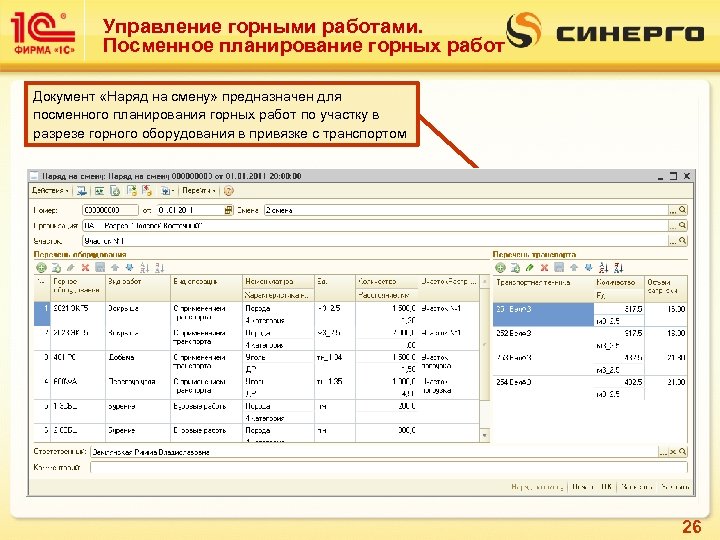The width and height of the screenshot is (720, 540).
Task: Click the help question mark icon
Action: [x=228, y=191]
